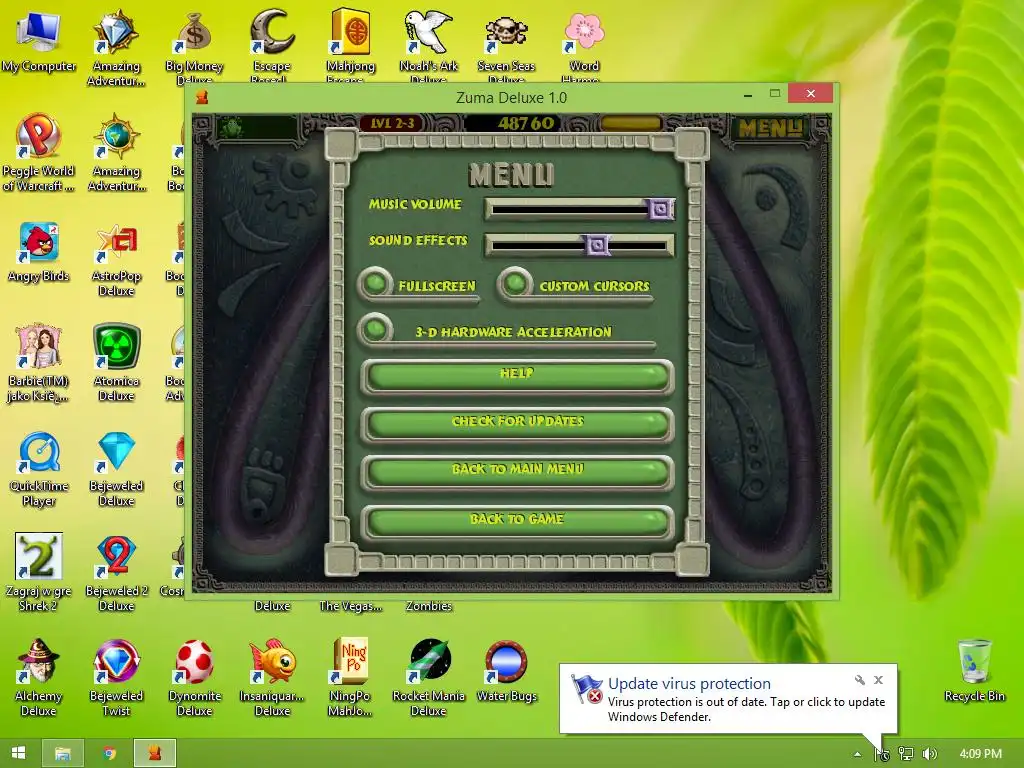Open the My Computer desktop icon
The height and width of the screenshot is (768, 1024).
[x=39, y=40]
